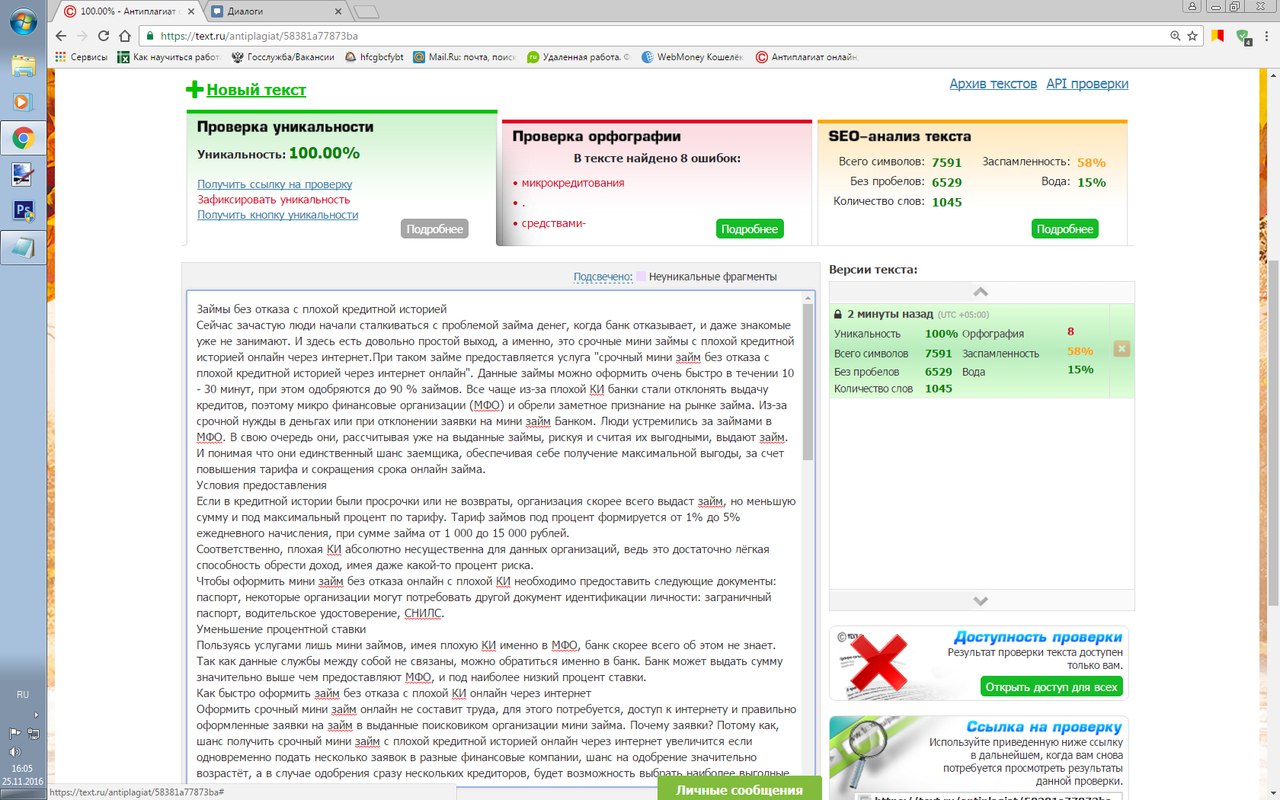This screenshot has width=1280, height=800.
Task: Click the Новый текст link
Action: 256,90
